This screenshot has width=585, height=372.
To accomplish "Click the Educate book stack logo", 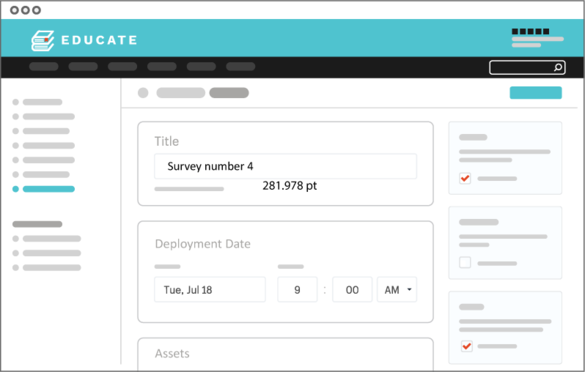I will click(x=43, y=41).
